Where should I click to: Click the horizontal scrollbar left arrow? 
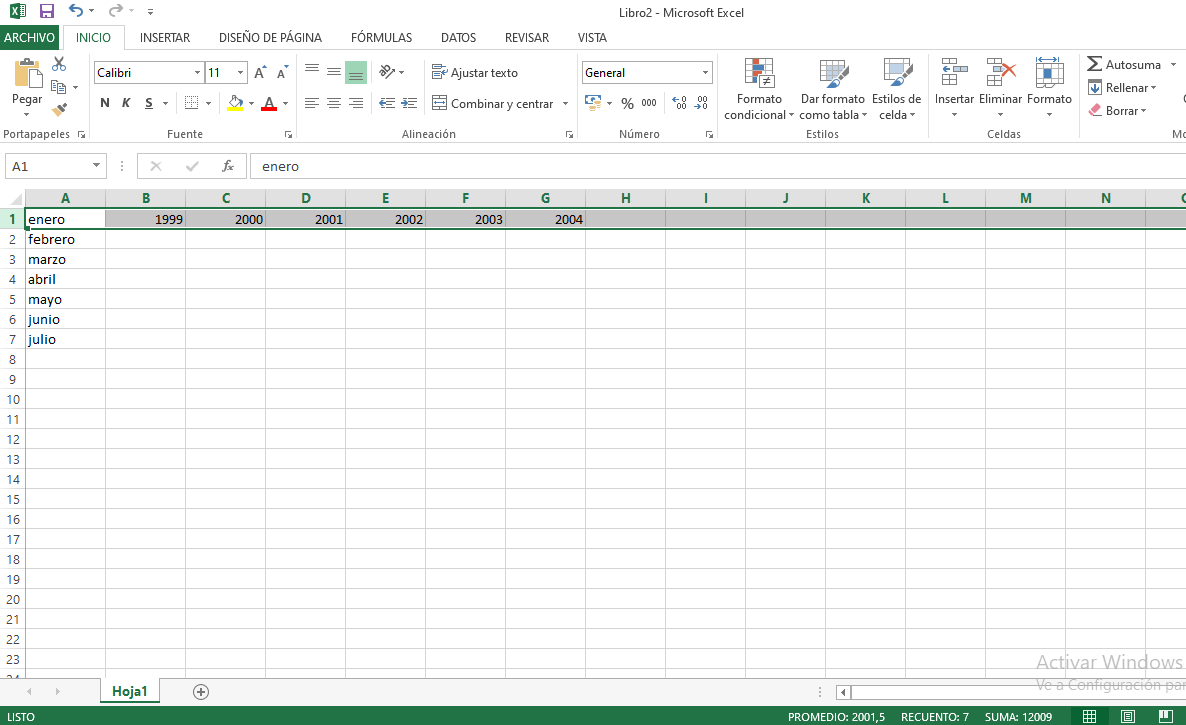[843, 692]
